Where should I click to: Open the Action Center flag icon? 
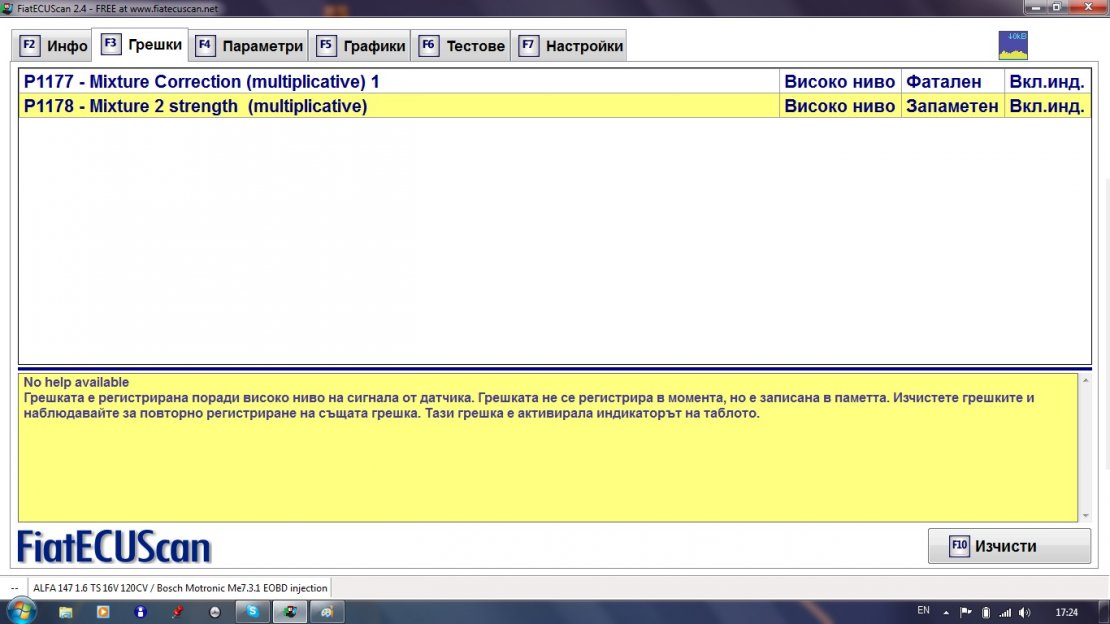(966, 612)
